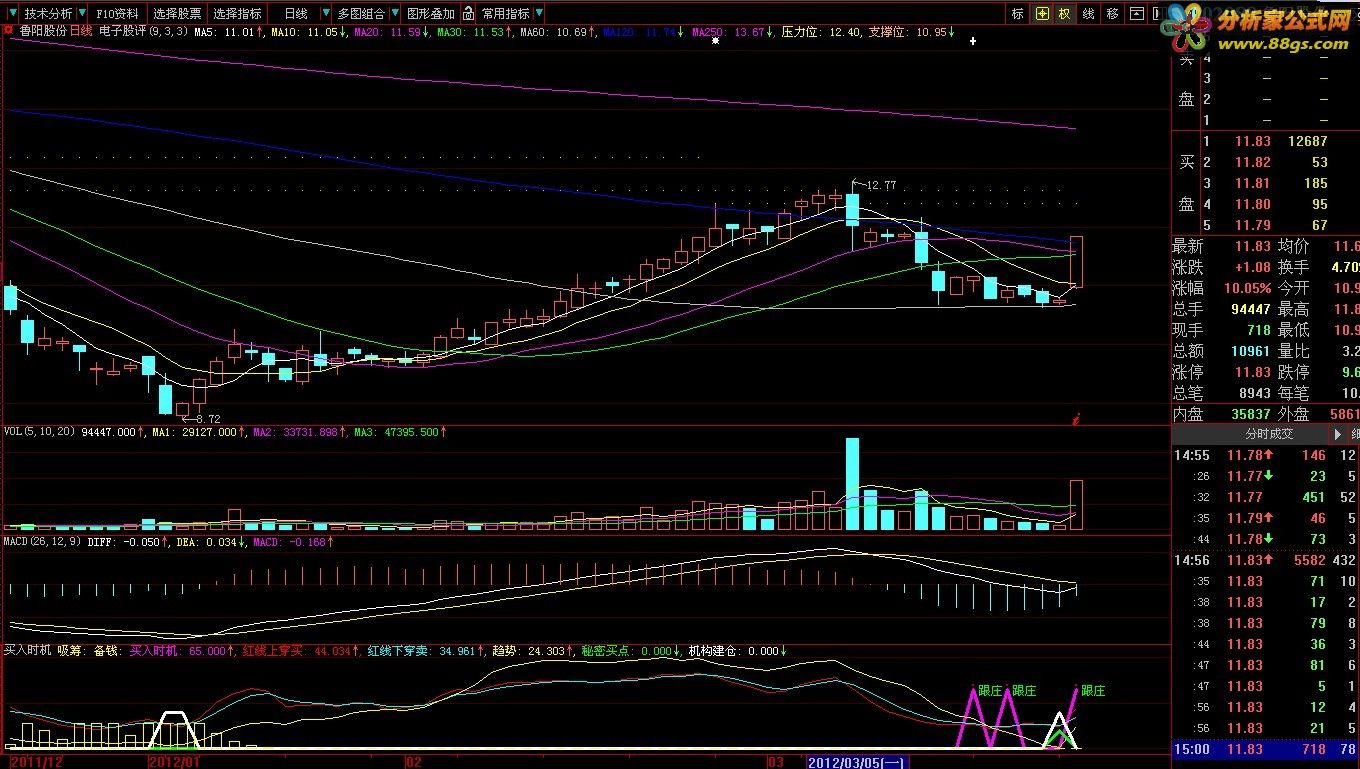Screen dimensions: 1360x769
Task: Click the MA30: 11.53 value
Action: point(476,31)
